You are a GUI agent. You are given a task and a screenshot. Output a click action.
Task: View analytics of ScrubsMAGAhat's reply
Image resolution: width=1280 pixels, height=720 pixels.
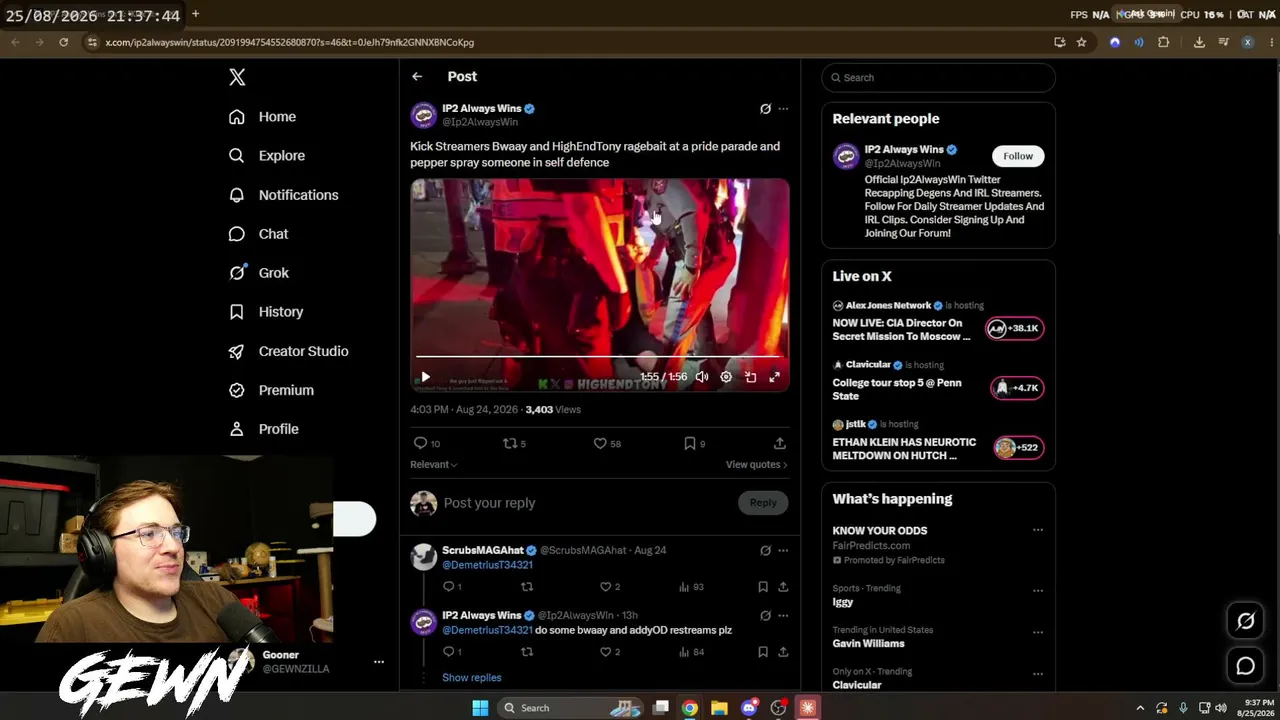[684, 587]
